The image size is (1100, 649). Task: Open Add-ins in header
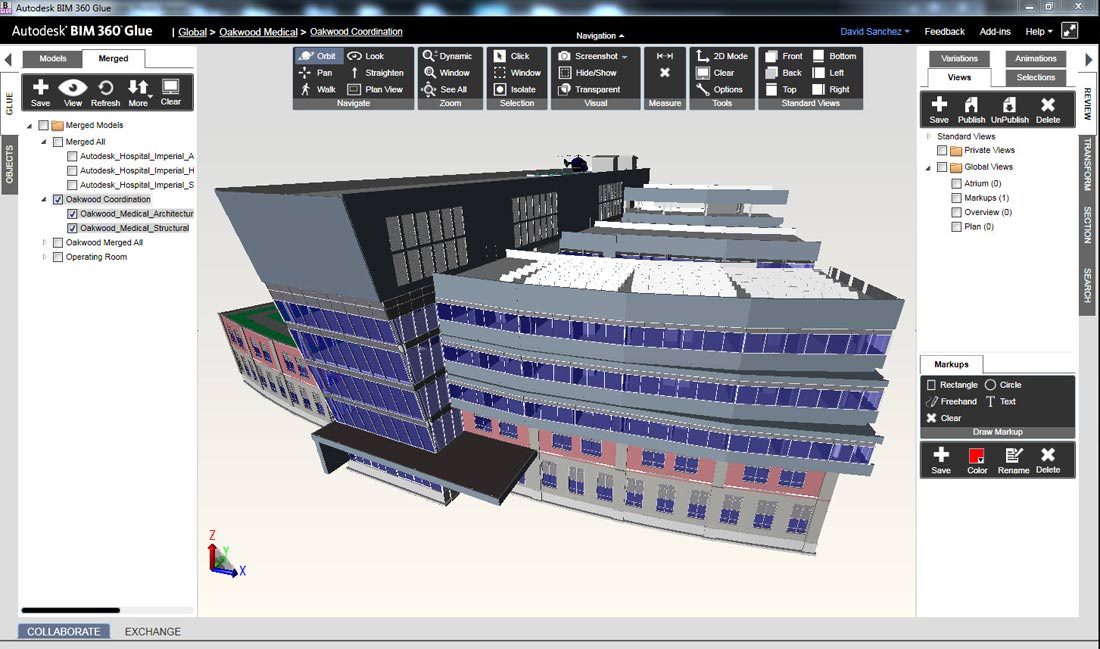point(995,32)
